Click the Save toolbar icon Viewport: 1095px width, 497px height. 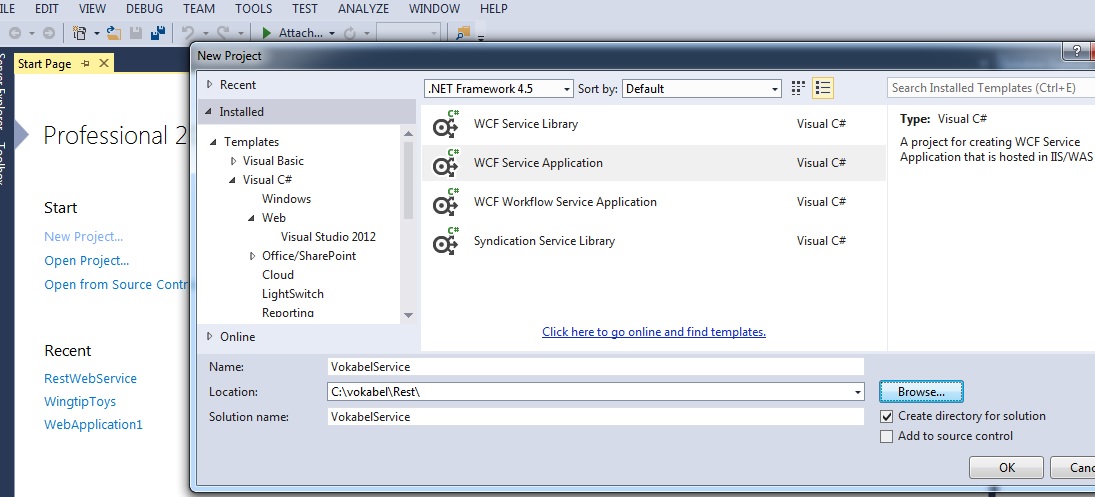[x=136, y=33]
